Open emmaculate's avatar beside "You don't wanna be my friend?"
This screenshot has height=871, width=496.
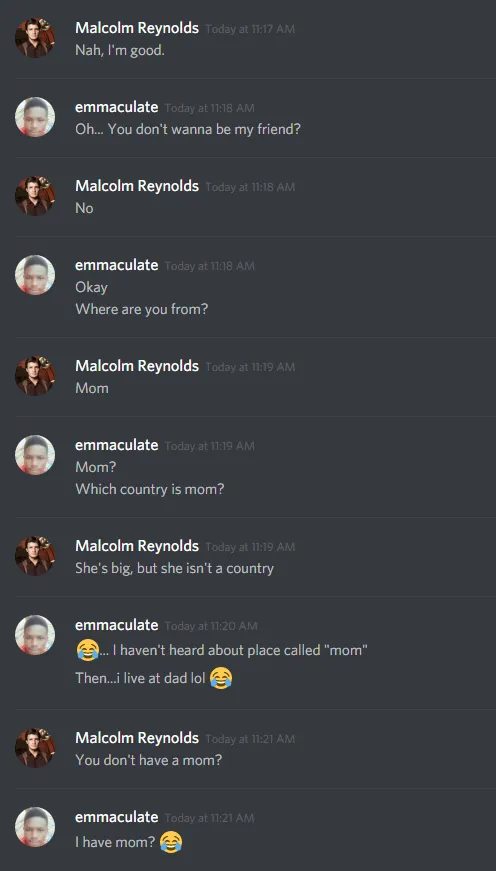[x=34, y=117]
